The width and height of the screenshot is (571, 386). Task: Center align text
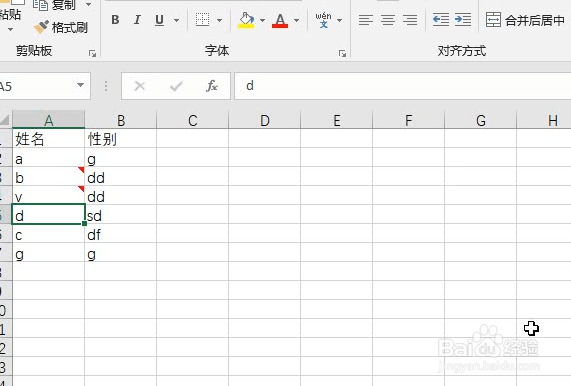pyautogui.click(x=388, y=20)
